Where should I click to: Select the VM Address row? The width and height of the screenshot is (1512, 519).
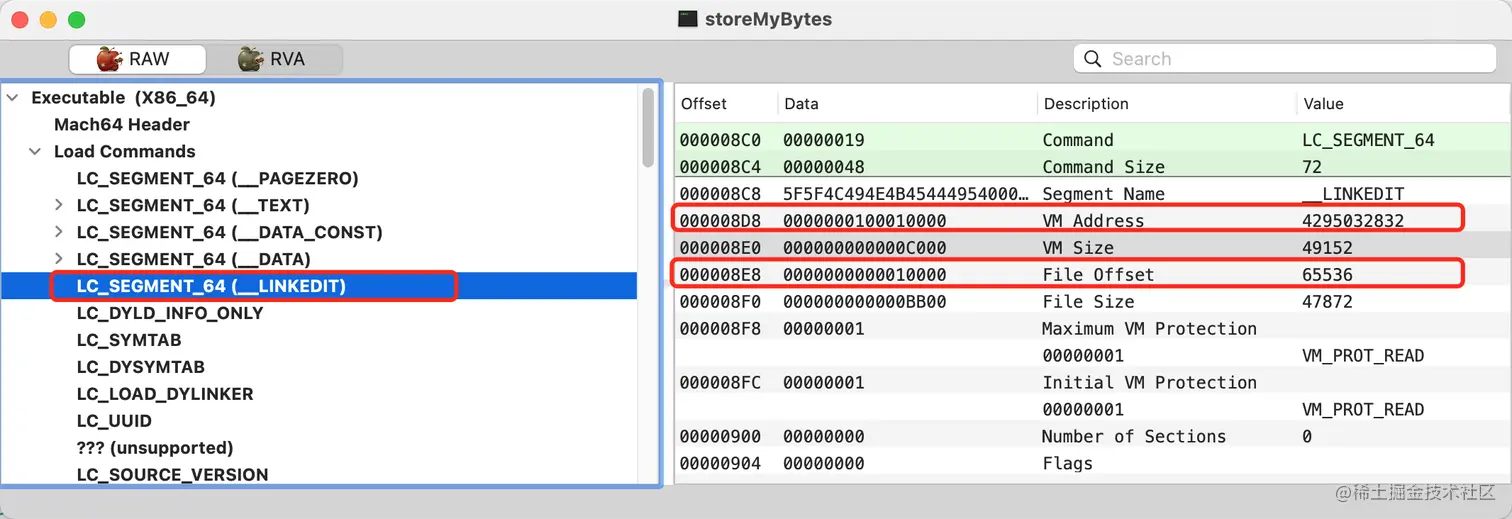[1092, 221]
